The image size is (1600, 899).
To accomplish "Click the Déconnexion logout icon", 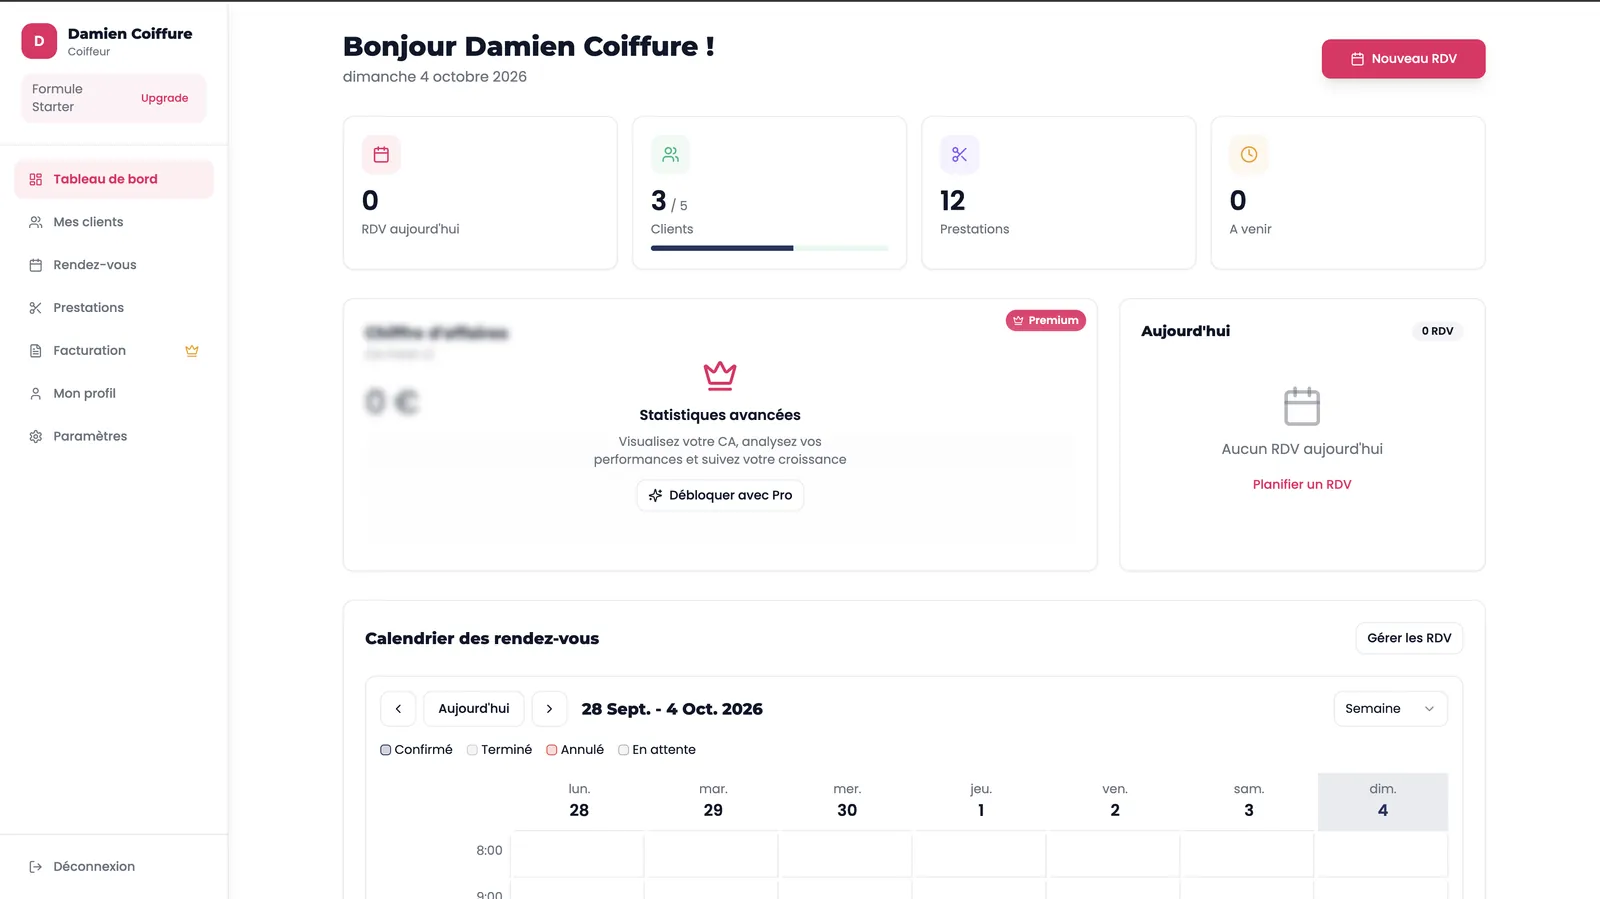I will point(36,867).
